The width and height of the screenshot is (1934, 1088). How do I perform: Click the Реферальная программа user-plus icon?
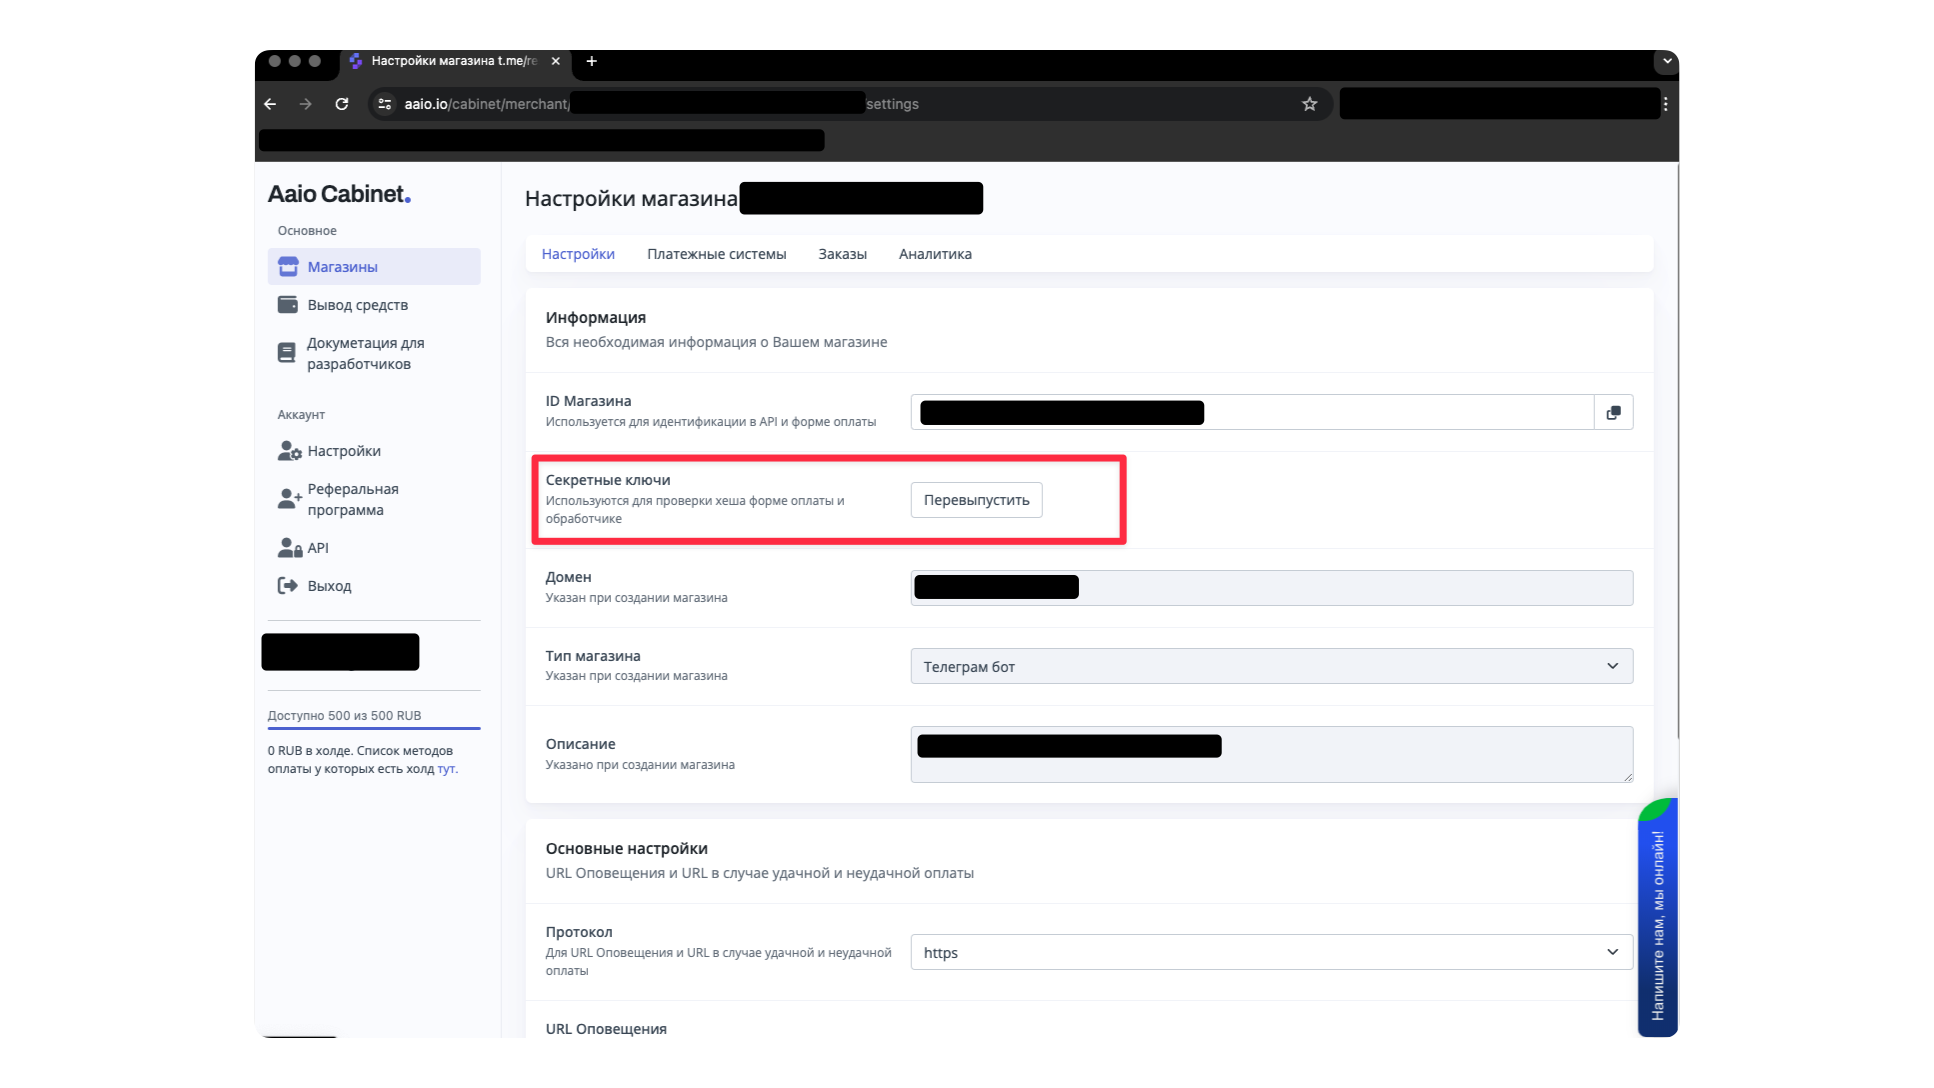289,498
